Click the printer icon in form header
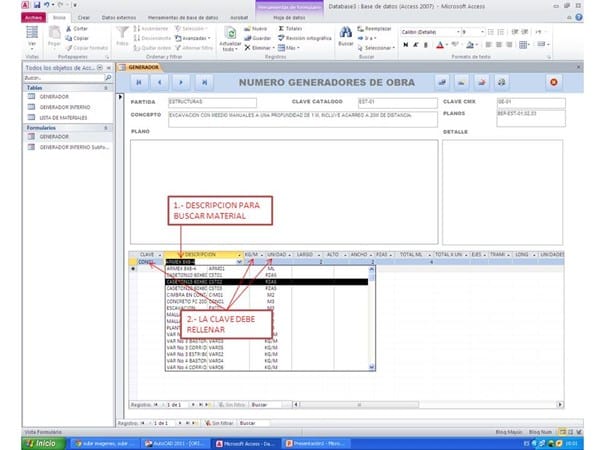The width and height of the screenshot is (600, 450). [502, 82]
